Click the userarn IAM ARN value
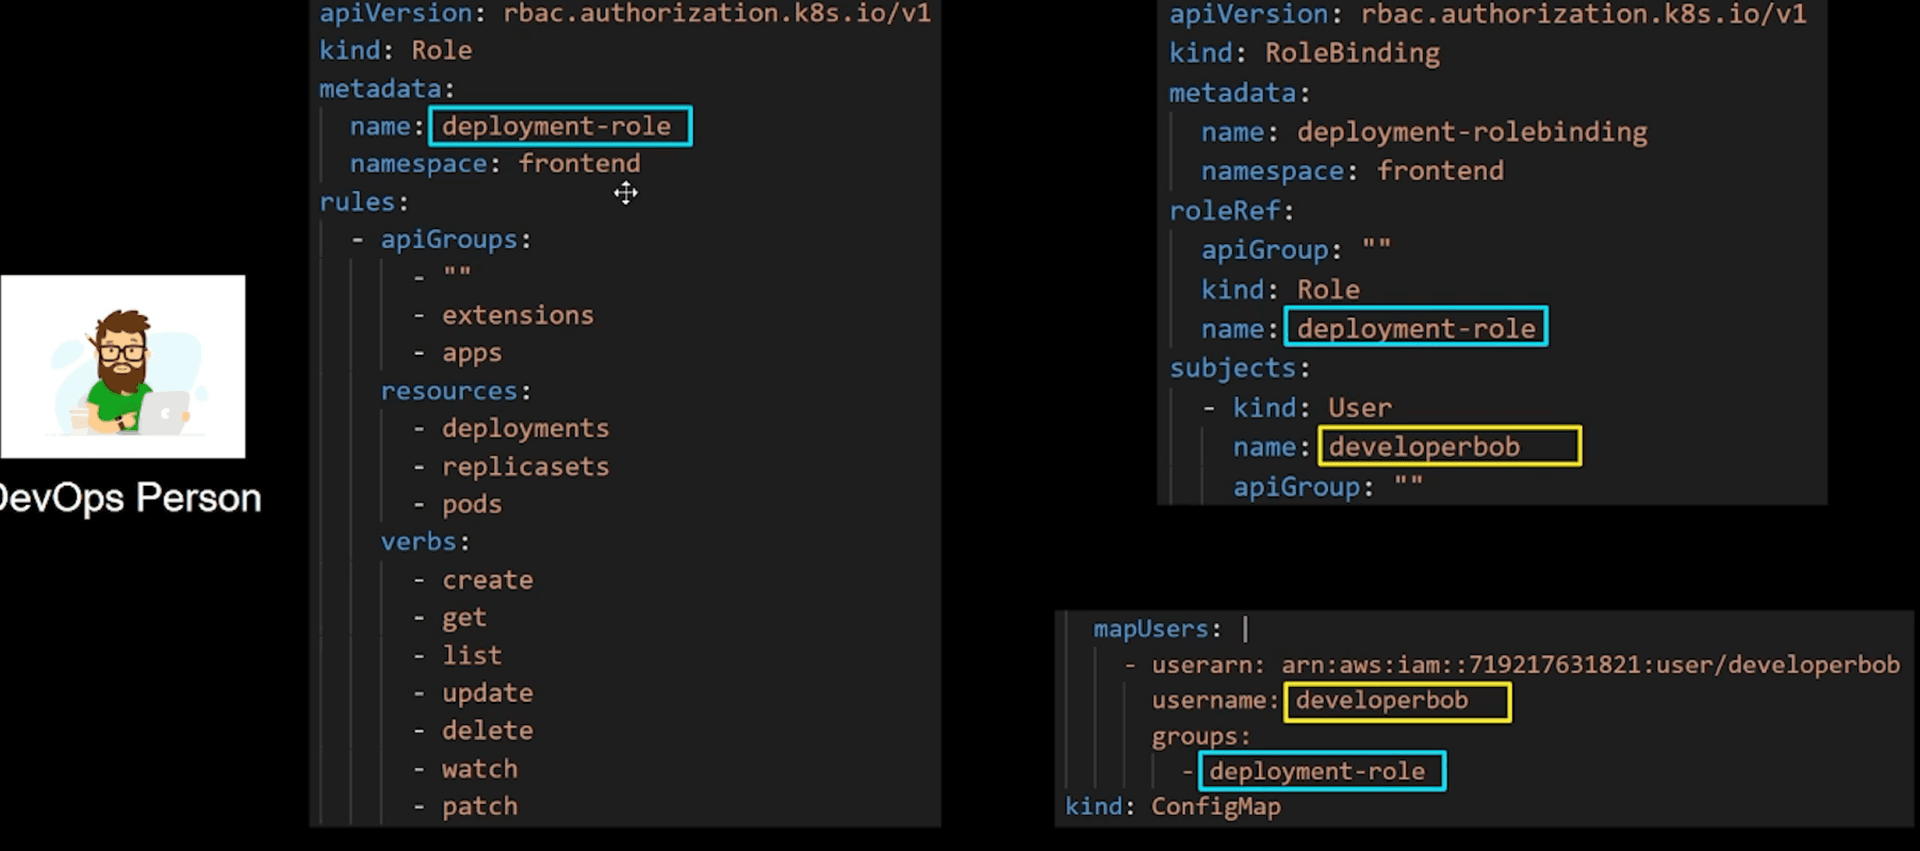This screenshot has height=851, width=1920. [x=1590, y=665]
